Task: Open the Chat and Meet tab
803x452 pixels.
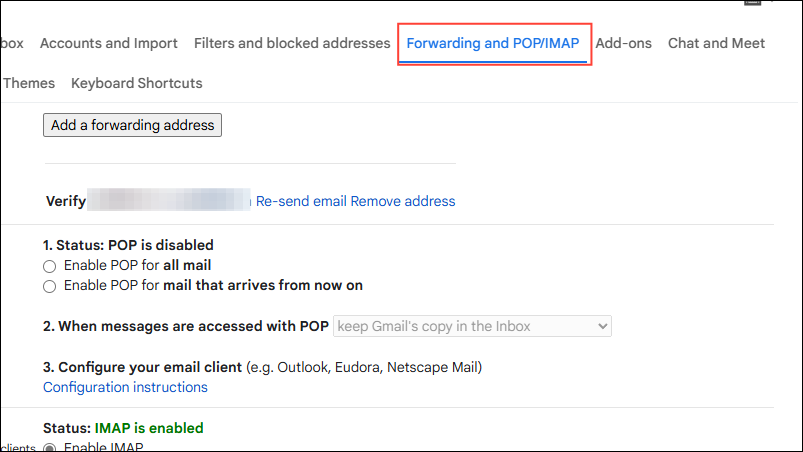Action: pyautogui.click(x=716, y=43)
